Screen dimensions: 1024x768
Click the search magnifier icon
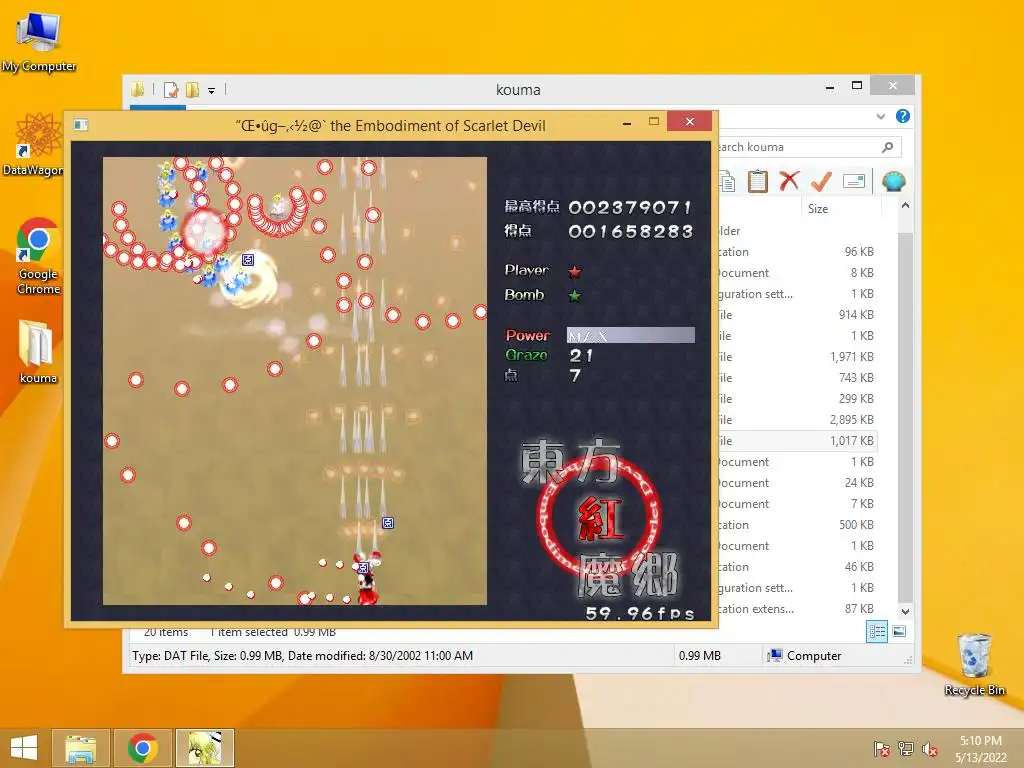(x=888, y=147)
